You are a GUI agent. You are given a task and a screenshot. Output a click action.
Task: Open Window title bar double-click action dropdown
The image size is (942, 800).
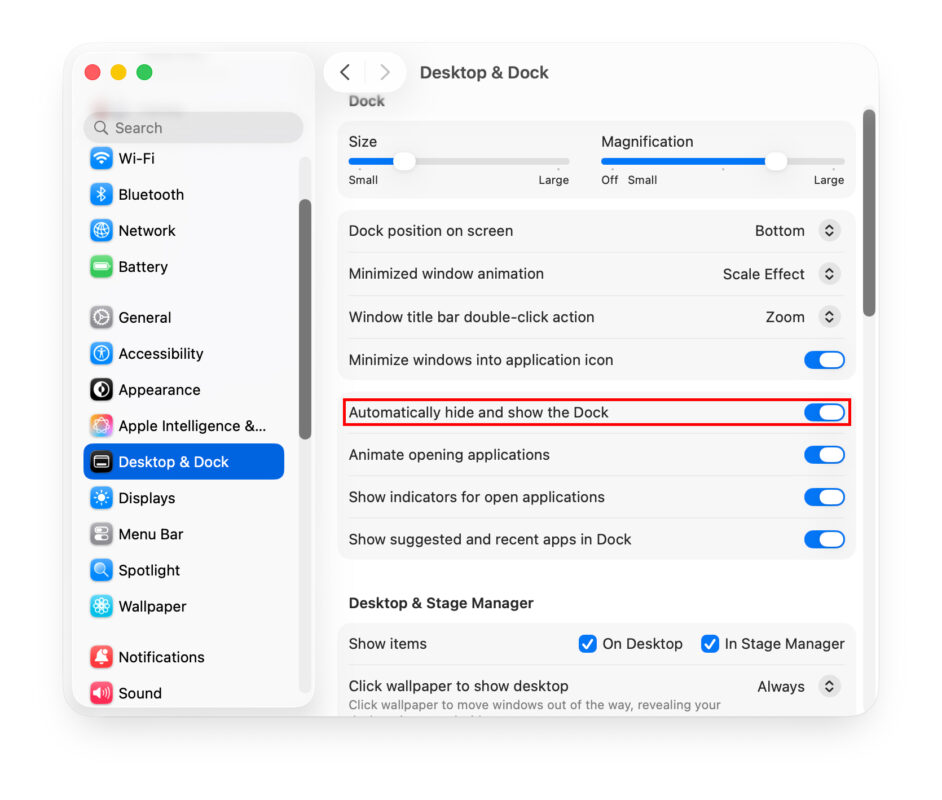coord(829,317)
